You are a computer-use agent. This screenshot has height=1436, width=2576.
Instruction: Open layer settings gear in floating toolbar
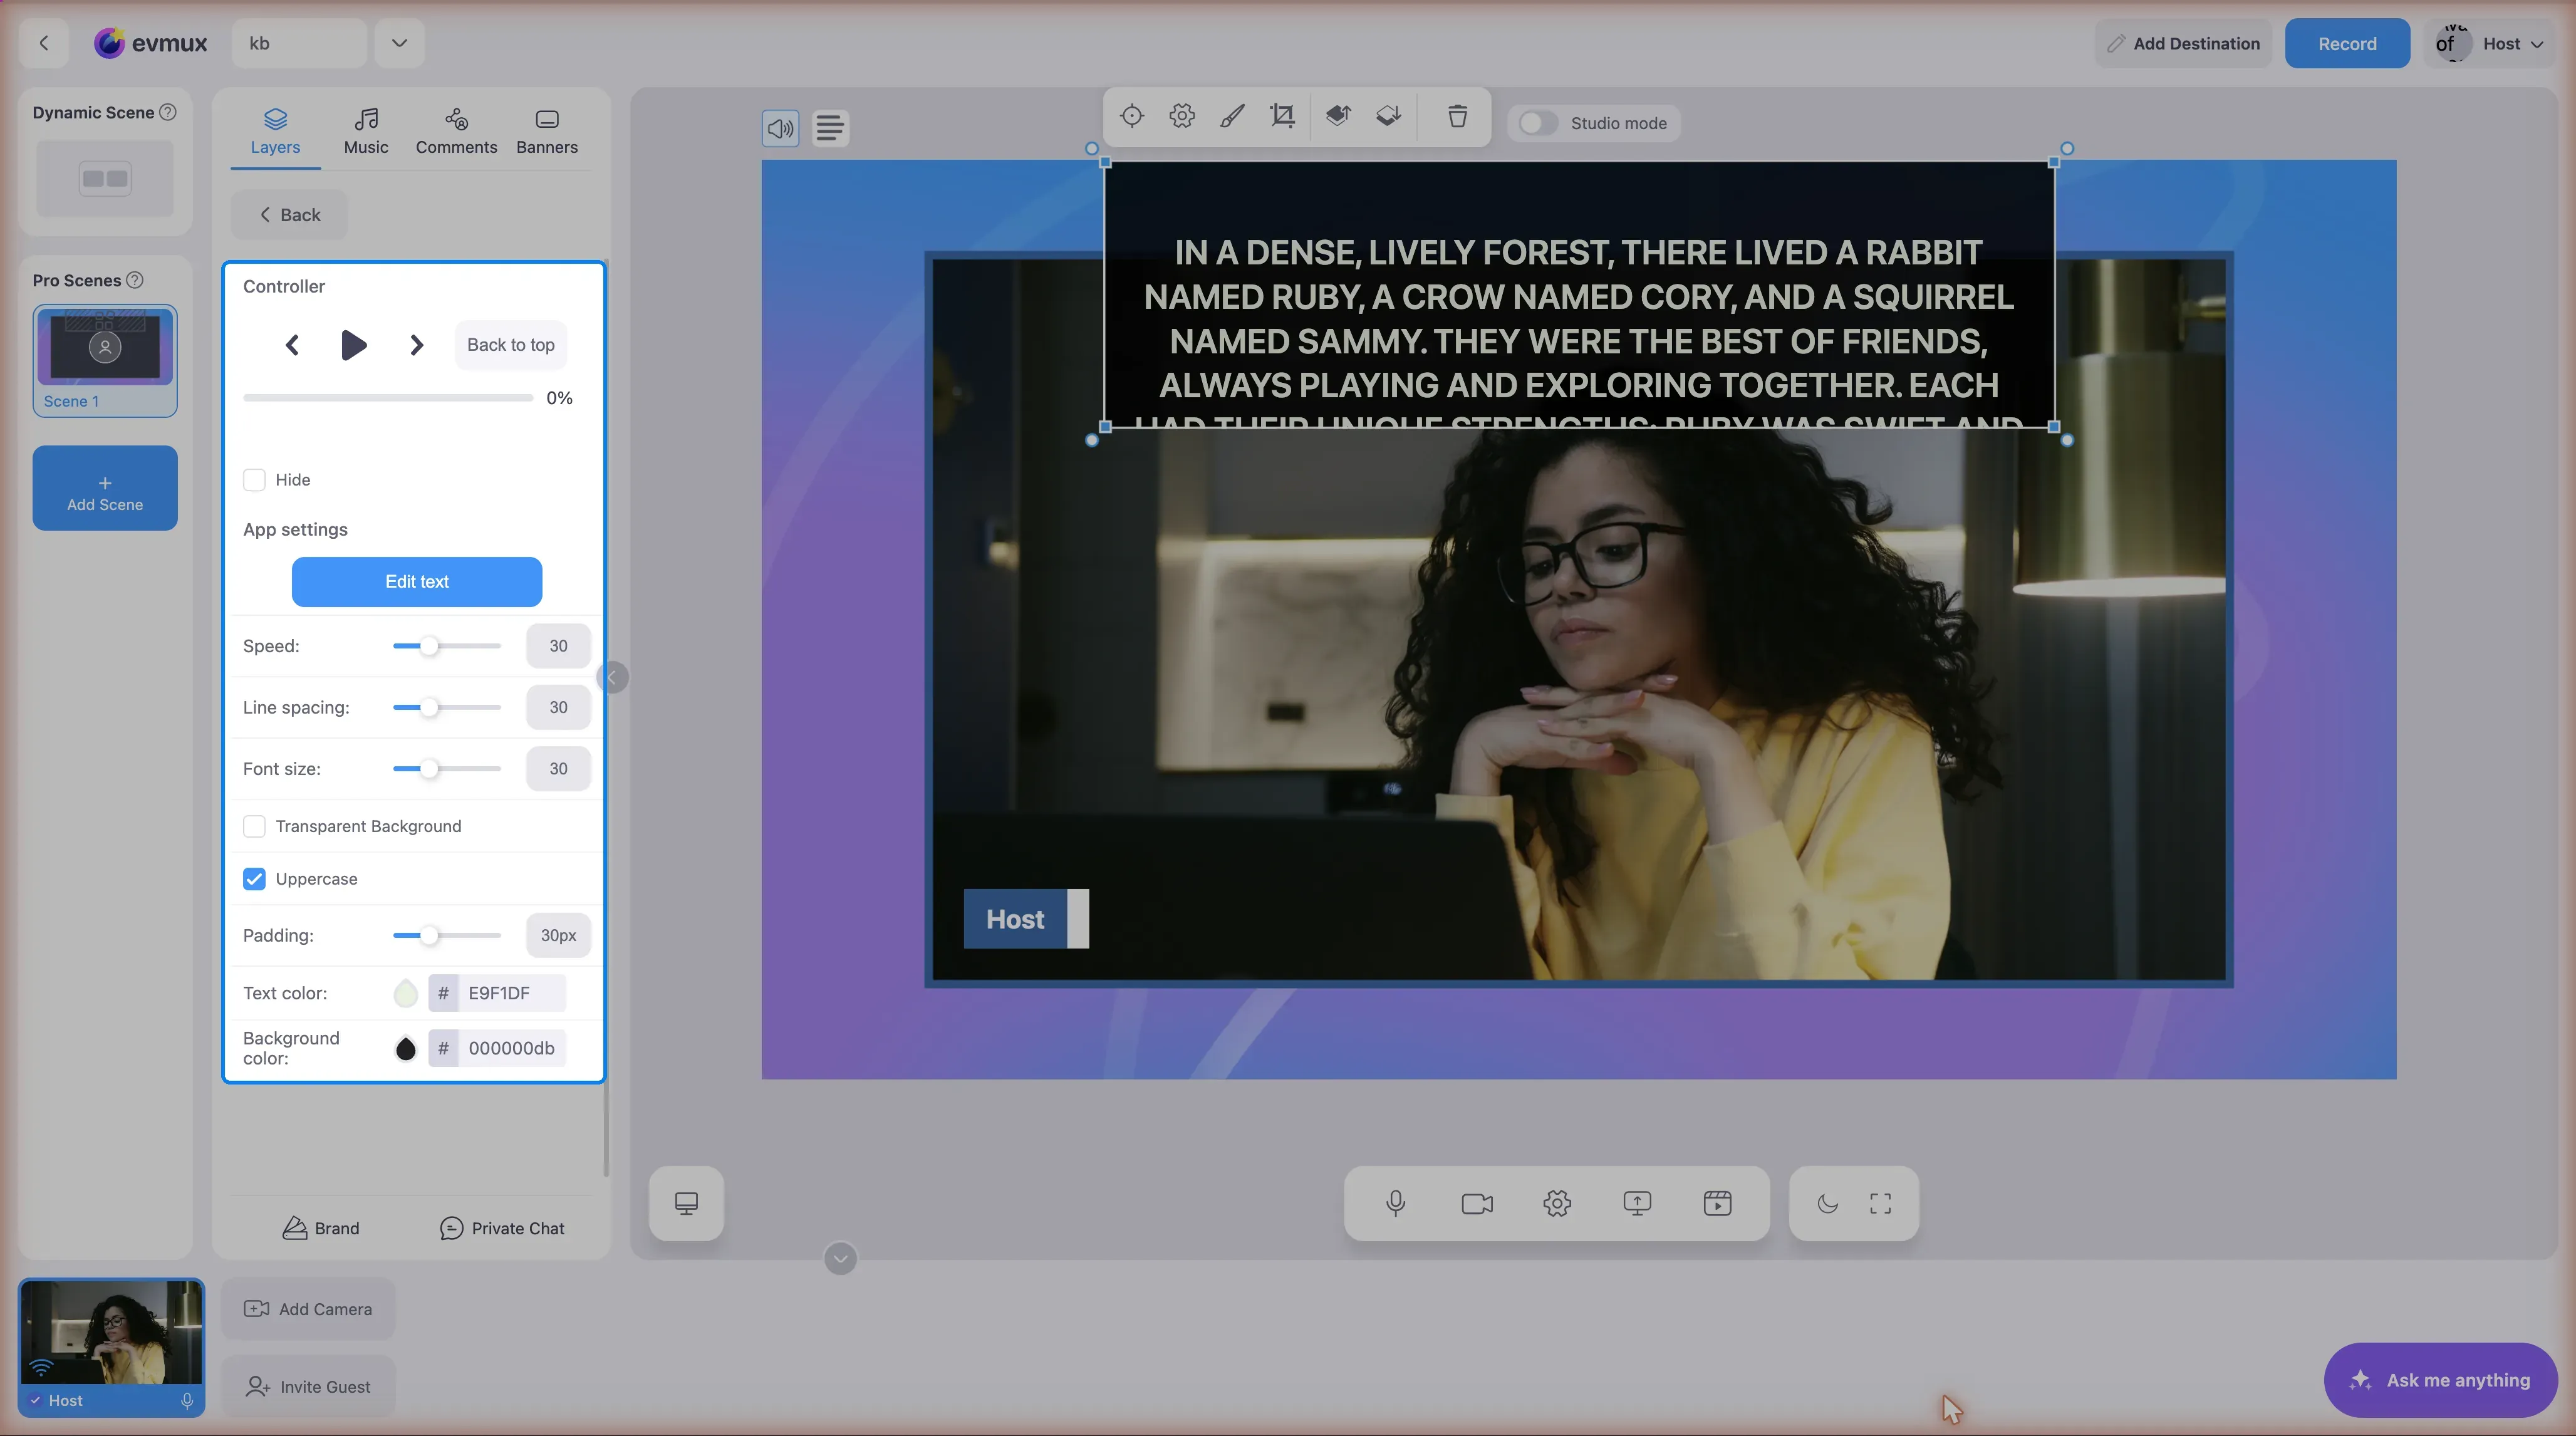1181,116
